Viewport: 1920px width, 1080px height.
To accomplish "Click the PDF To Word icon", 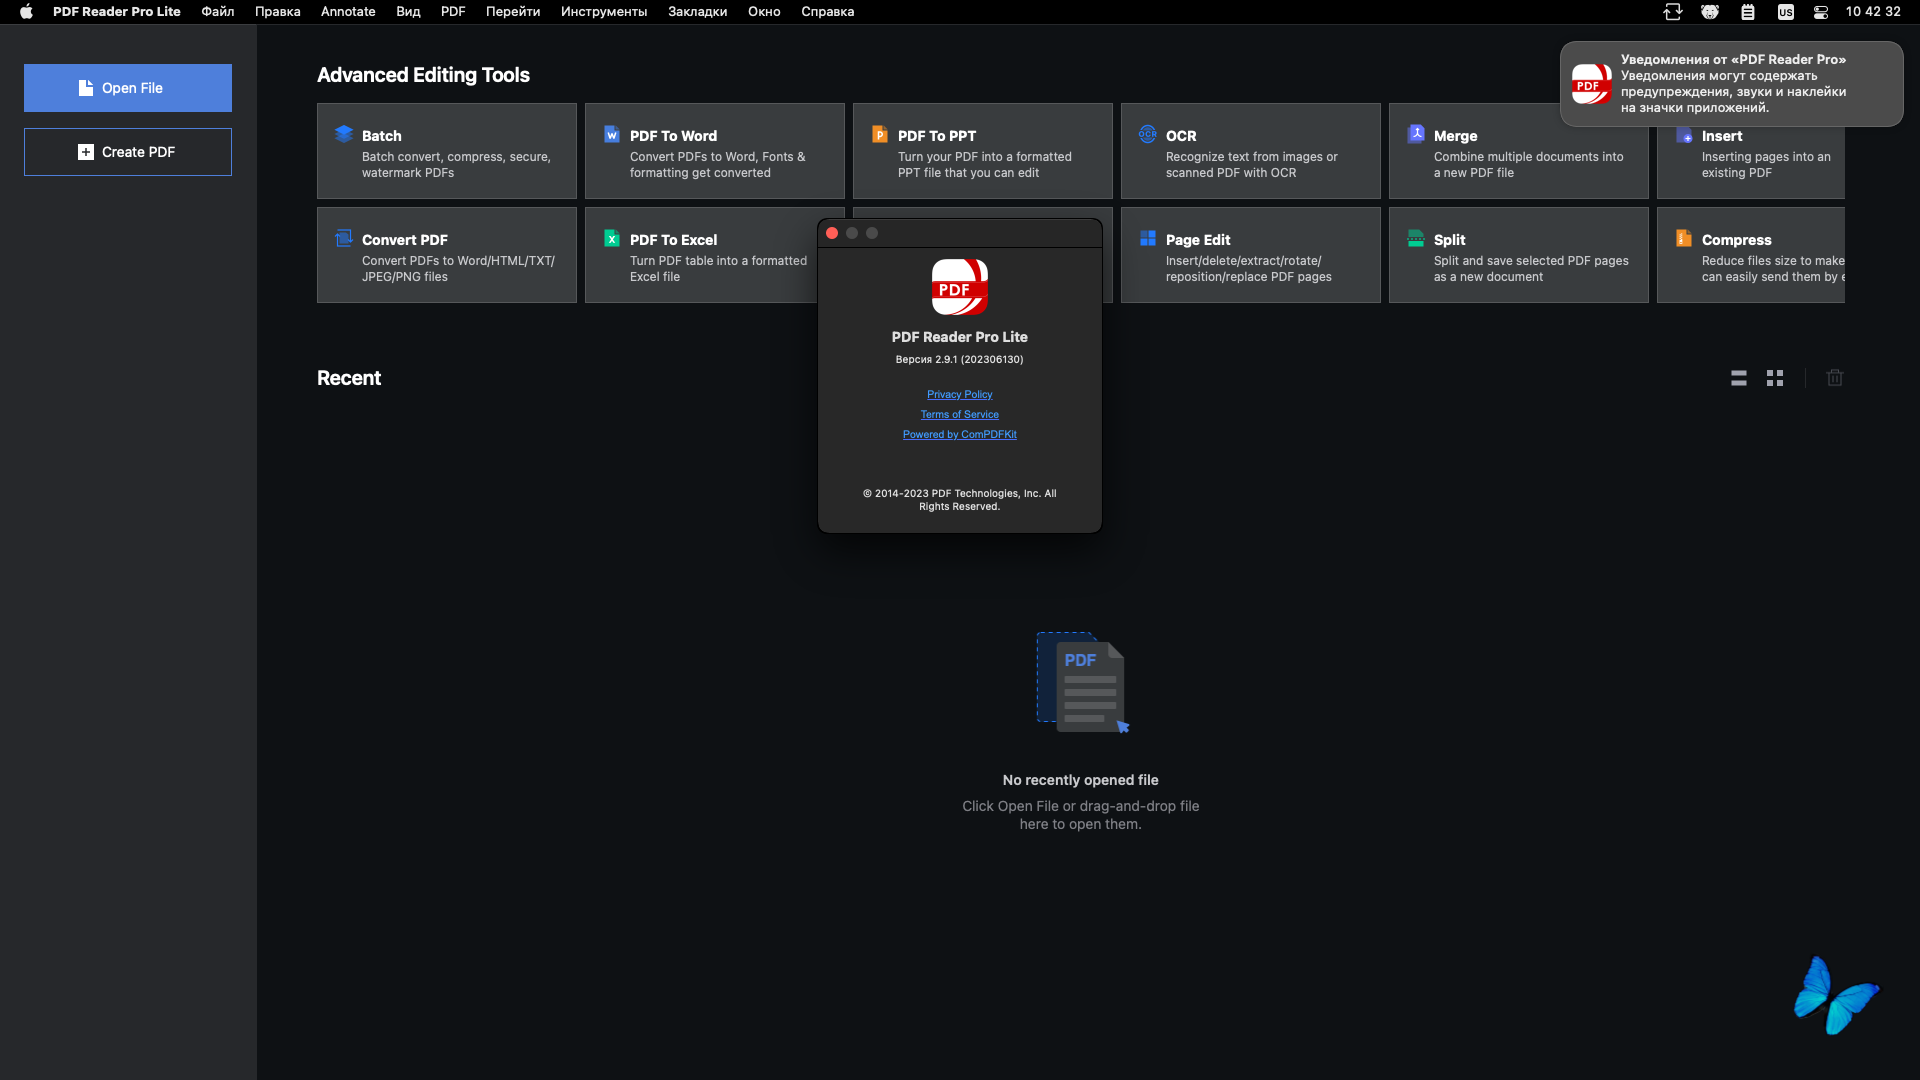I will click(x=612, y=134).
